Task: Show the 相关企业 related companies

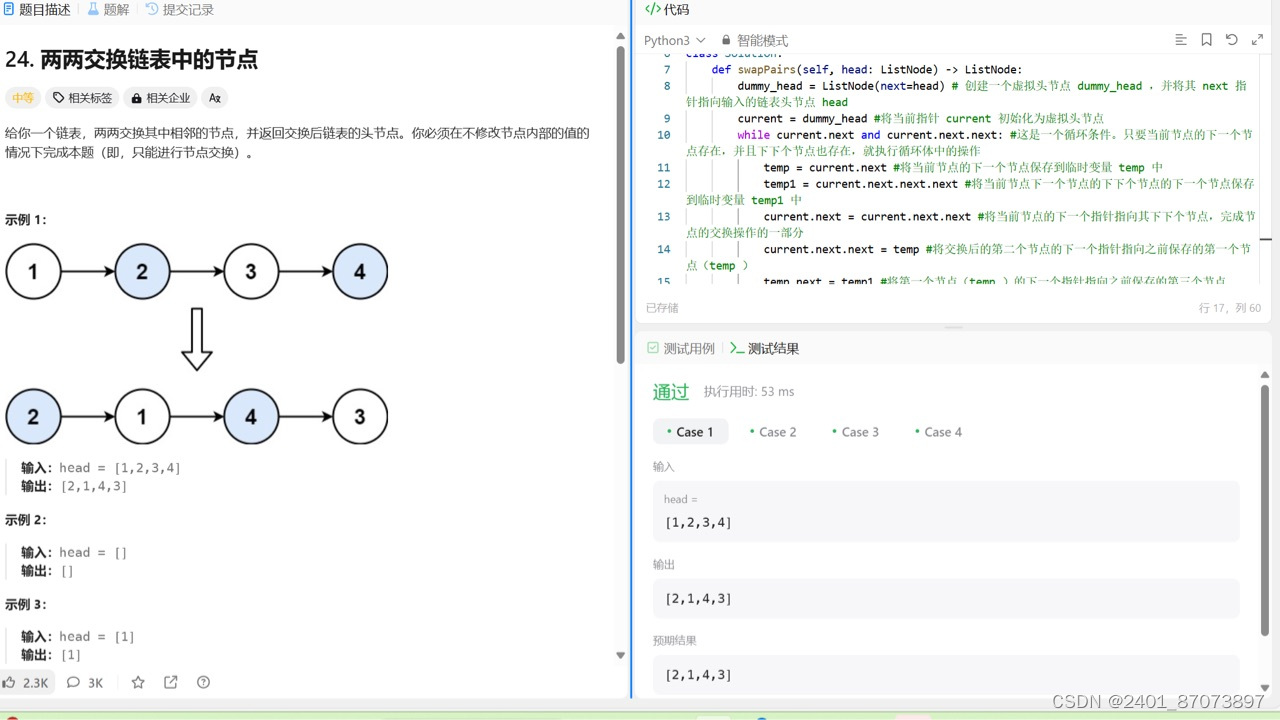Action: 160,98
